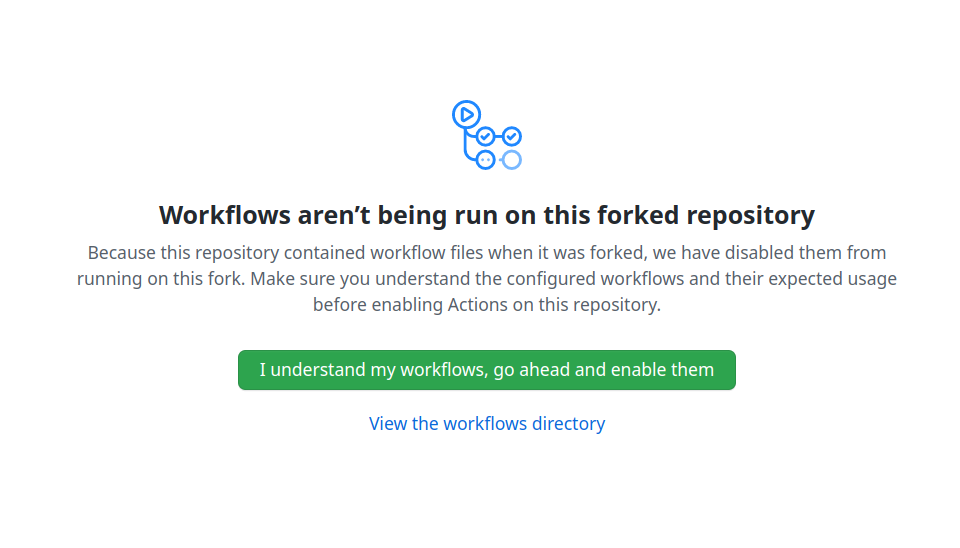Click the faded empty circle in the workflow icon

click(x=511, y=159)
